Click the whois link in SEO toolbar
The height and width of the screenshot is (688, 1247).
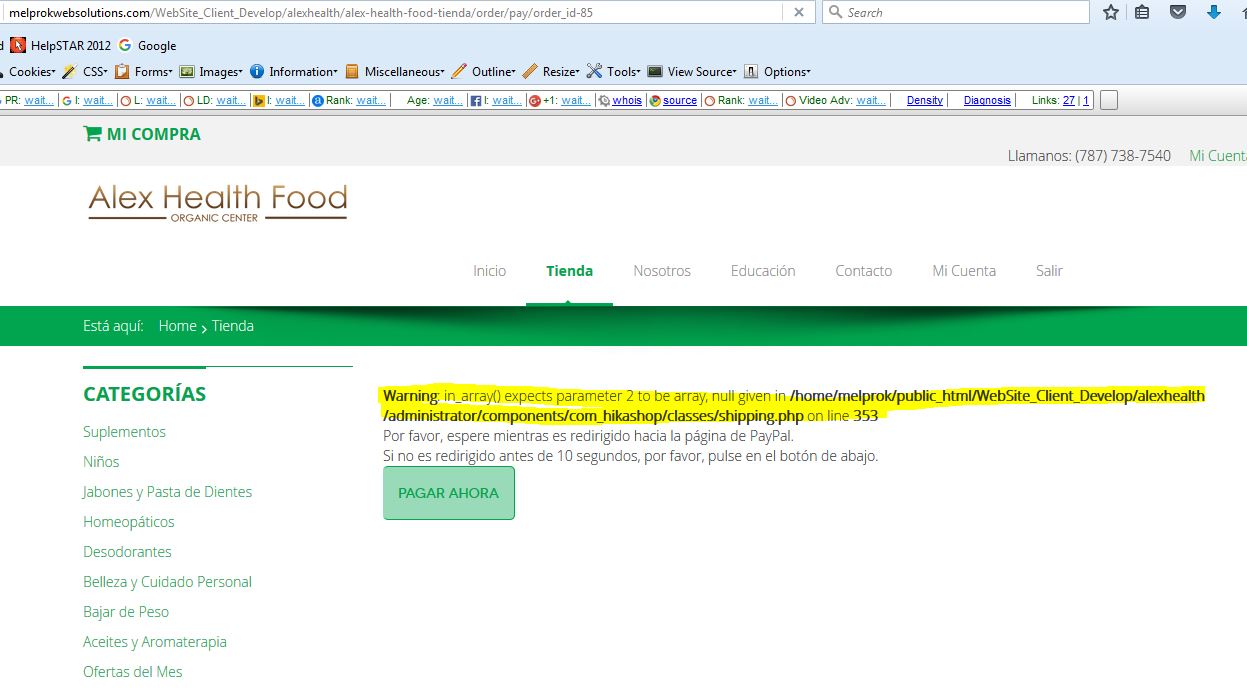point(627,100)
